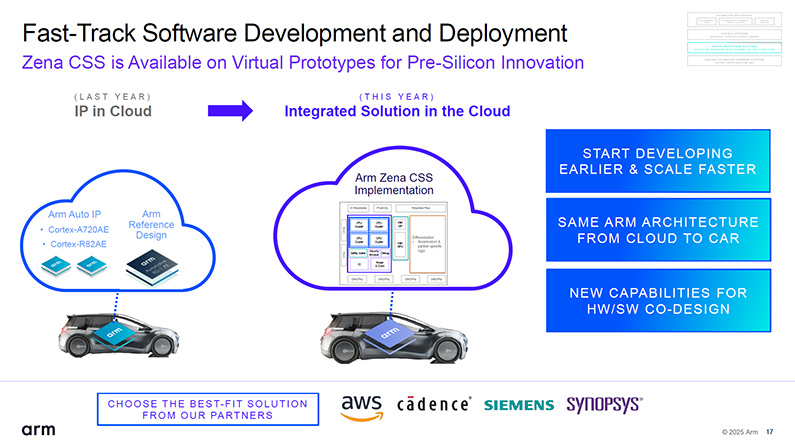Click the 'IP in Cloud' label
The width and height of the screenshot is (795, 447).
(x=113, y=111)
